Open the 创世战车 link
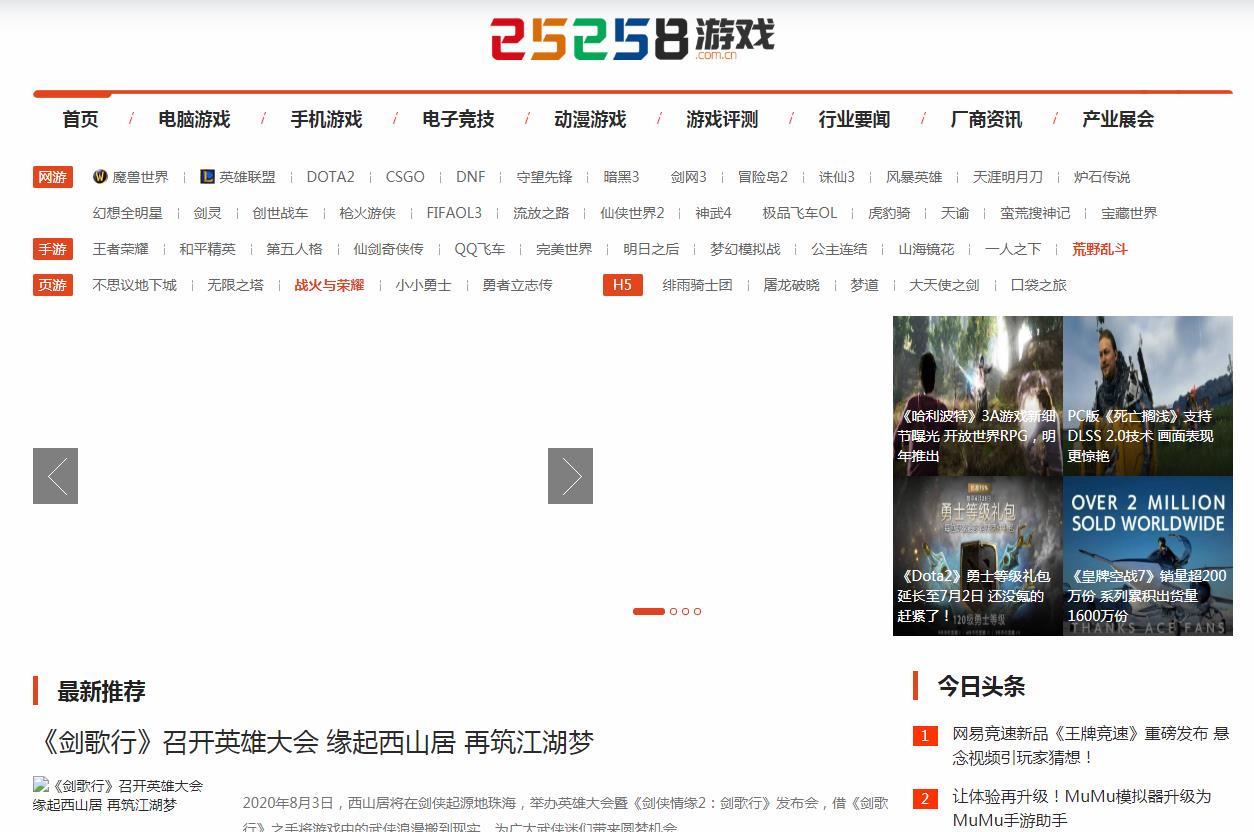 click(280, 213)
